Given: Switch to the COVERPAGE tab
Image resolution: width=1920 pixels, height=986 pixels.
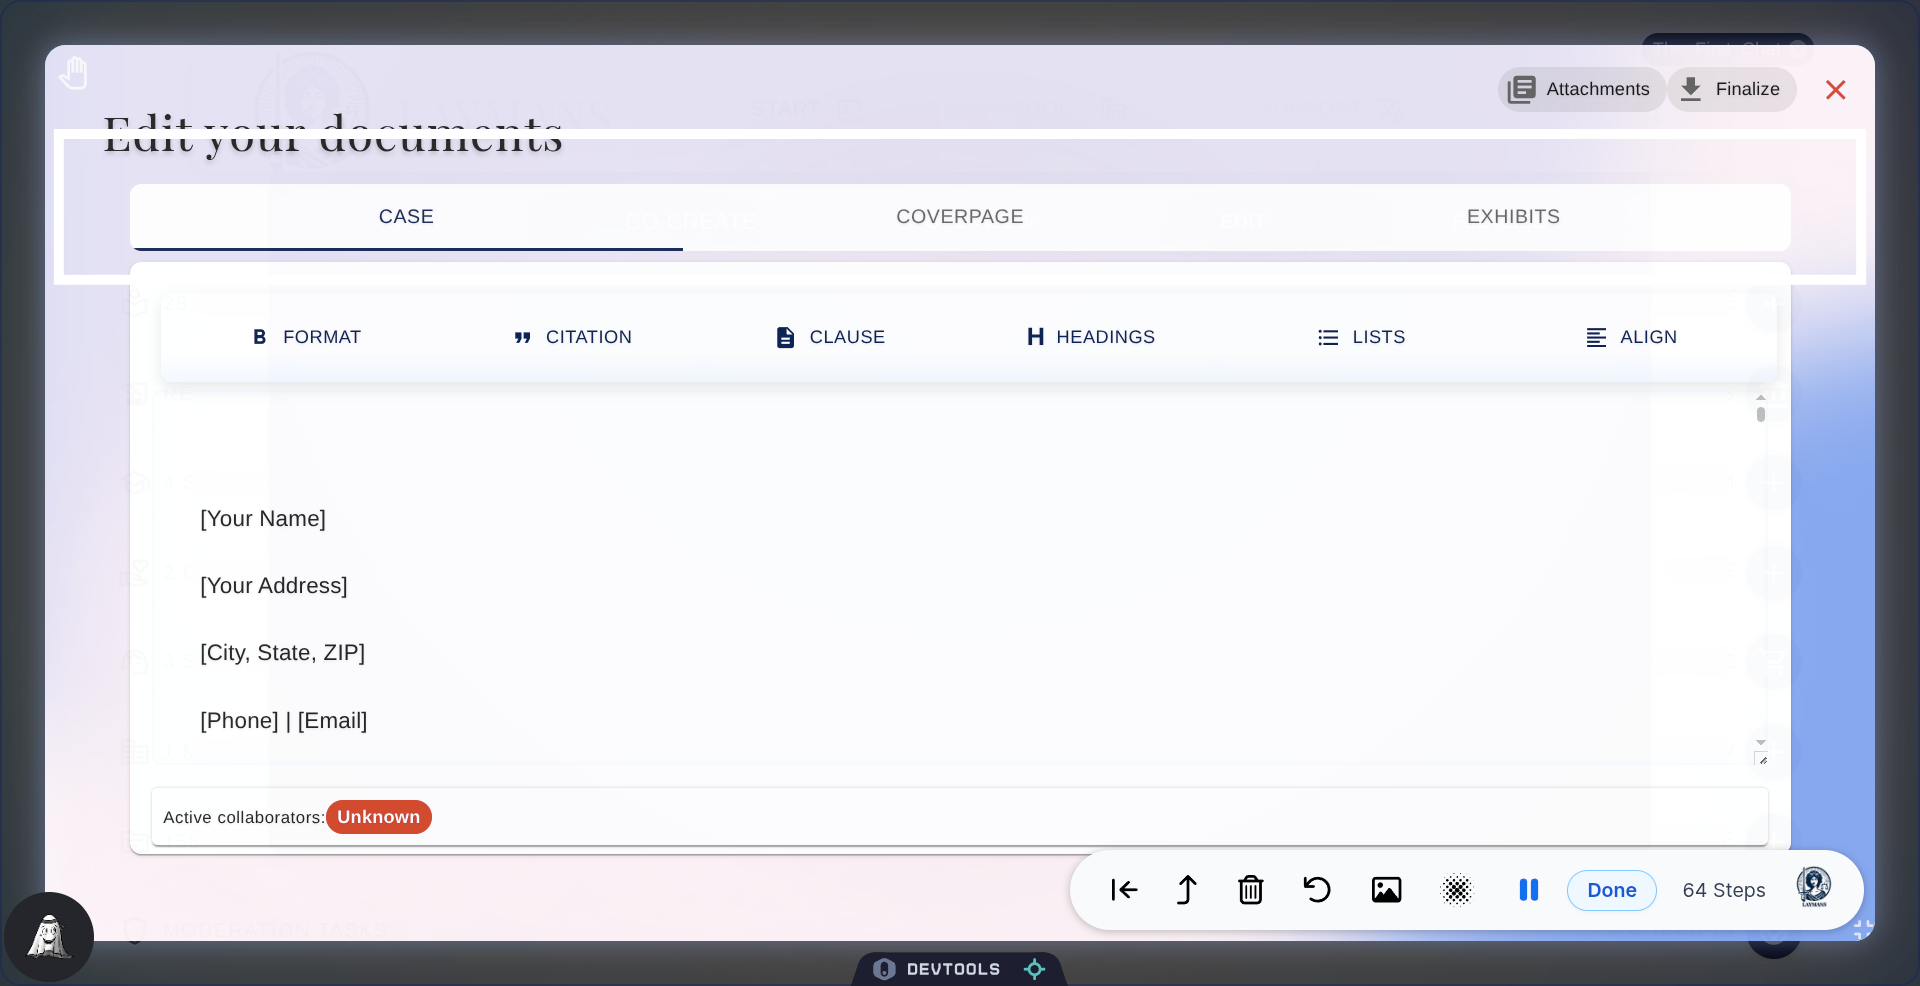Looking at the screenshot, I should point(960,217).
